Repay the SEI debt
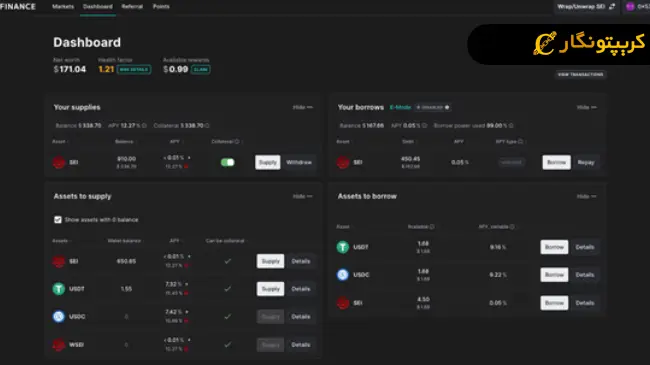The image size is (650, 365). coord(586,162)
